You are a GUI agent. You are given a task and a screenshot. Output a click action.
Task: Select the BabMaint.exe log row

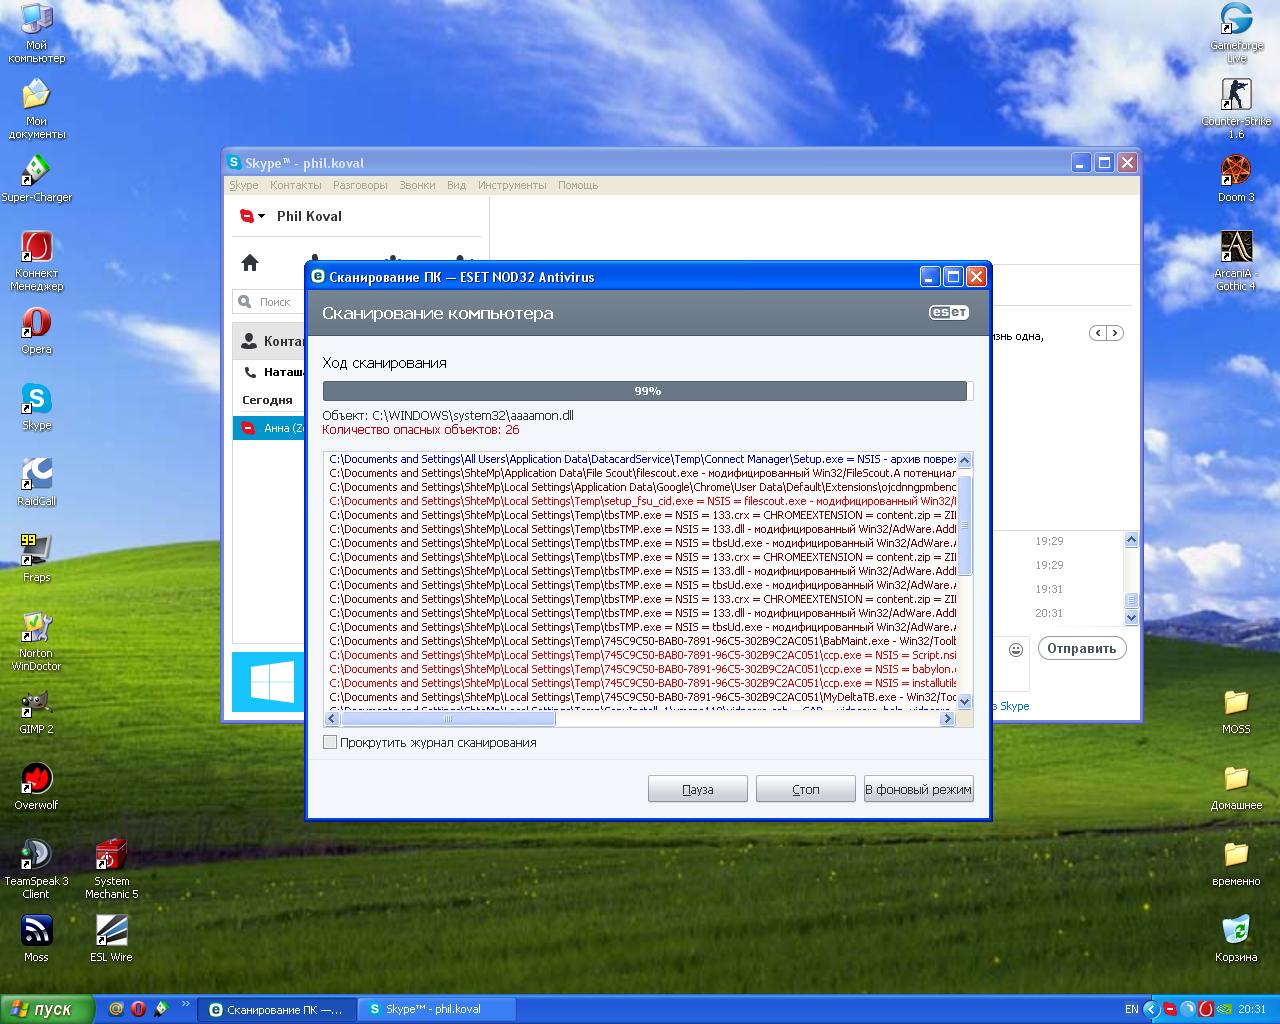coord(642,641)
